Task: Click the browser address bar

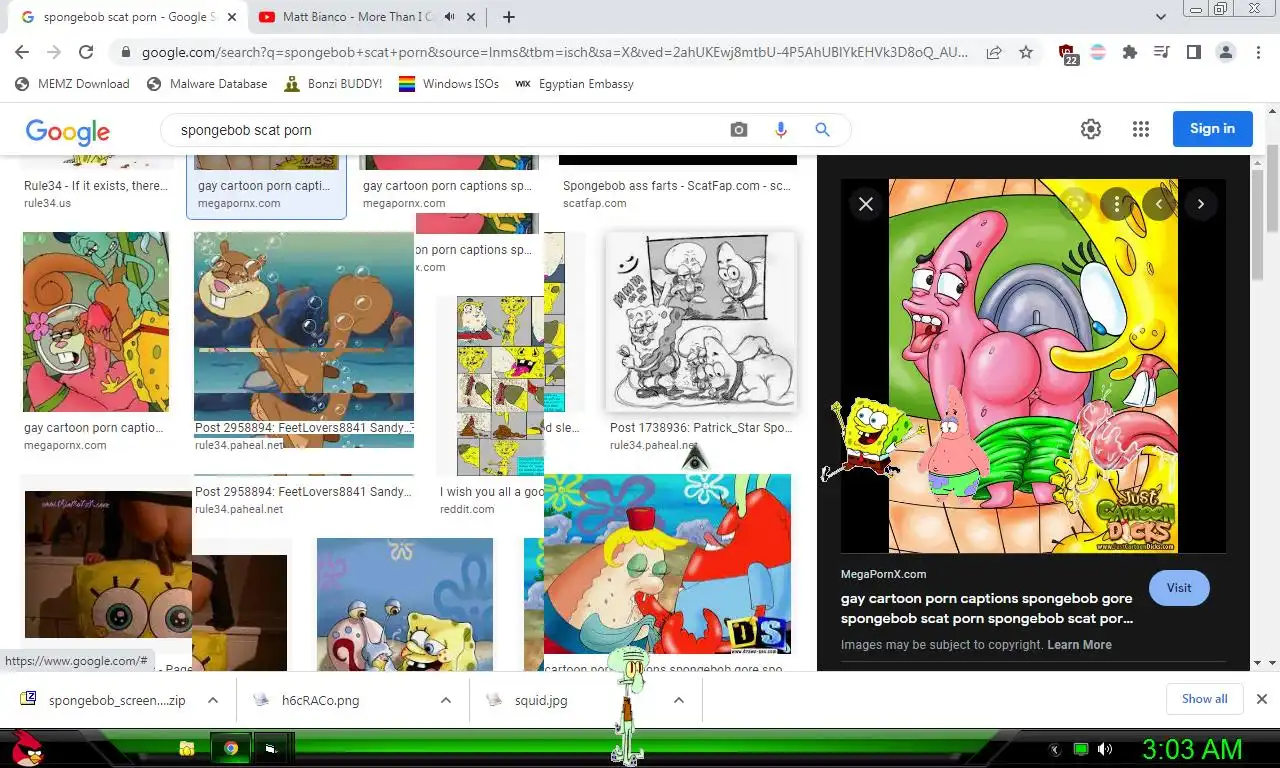Action: click(555, 53)
